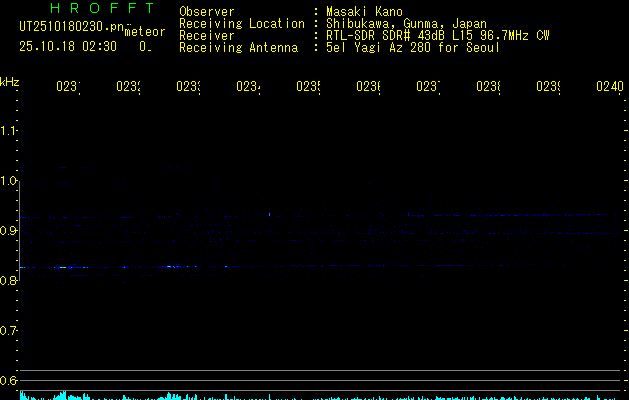This screenshot has width=629, height=400.
Task: Click the Receiver label
Action: (207, 36)
